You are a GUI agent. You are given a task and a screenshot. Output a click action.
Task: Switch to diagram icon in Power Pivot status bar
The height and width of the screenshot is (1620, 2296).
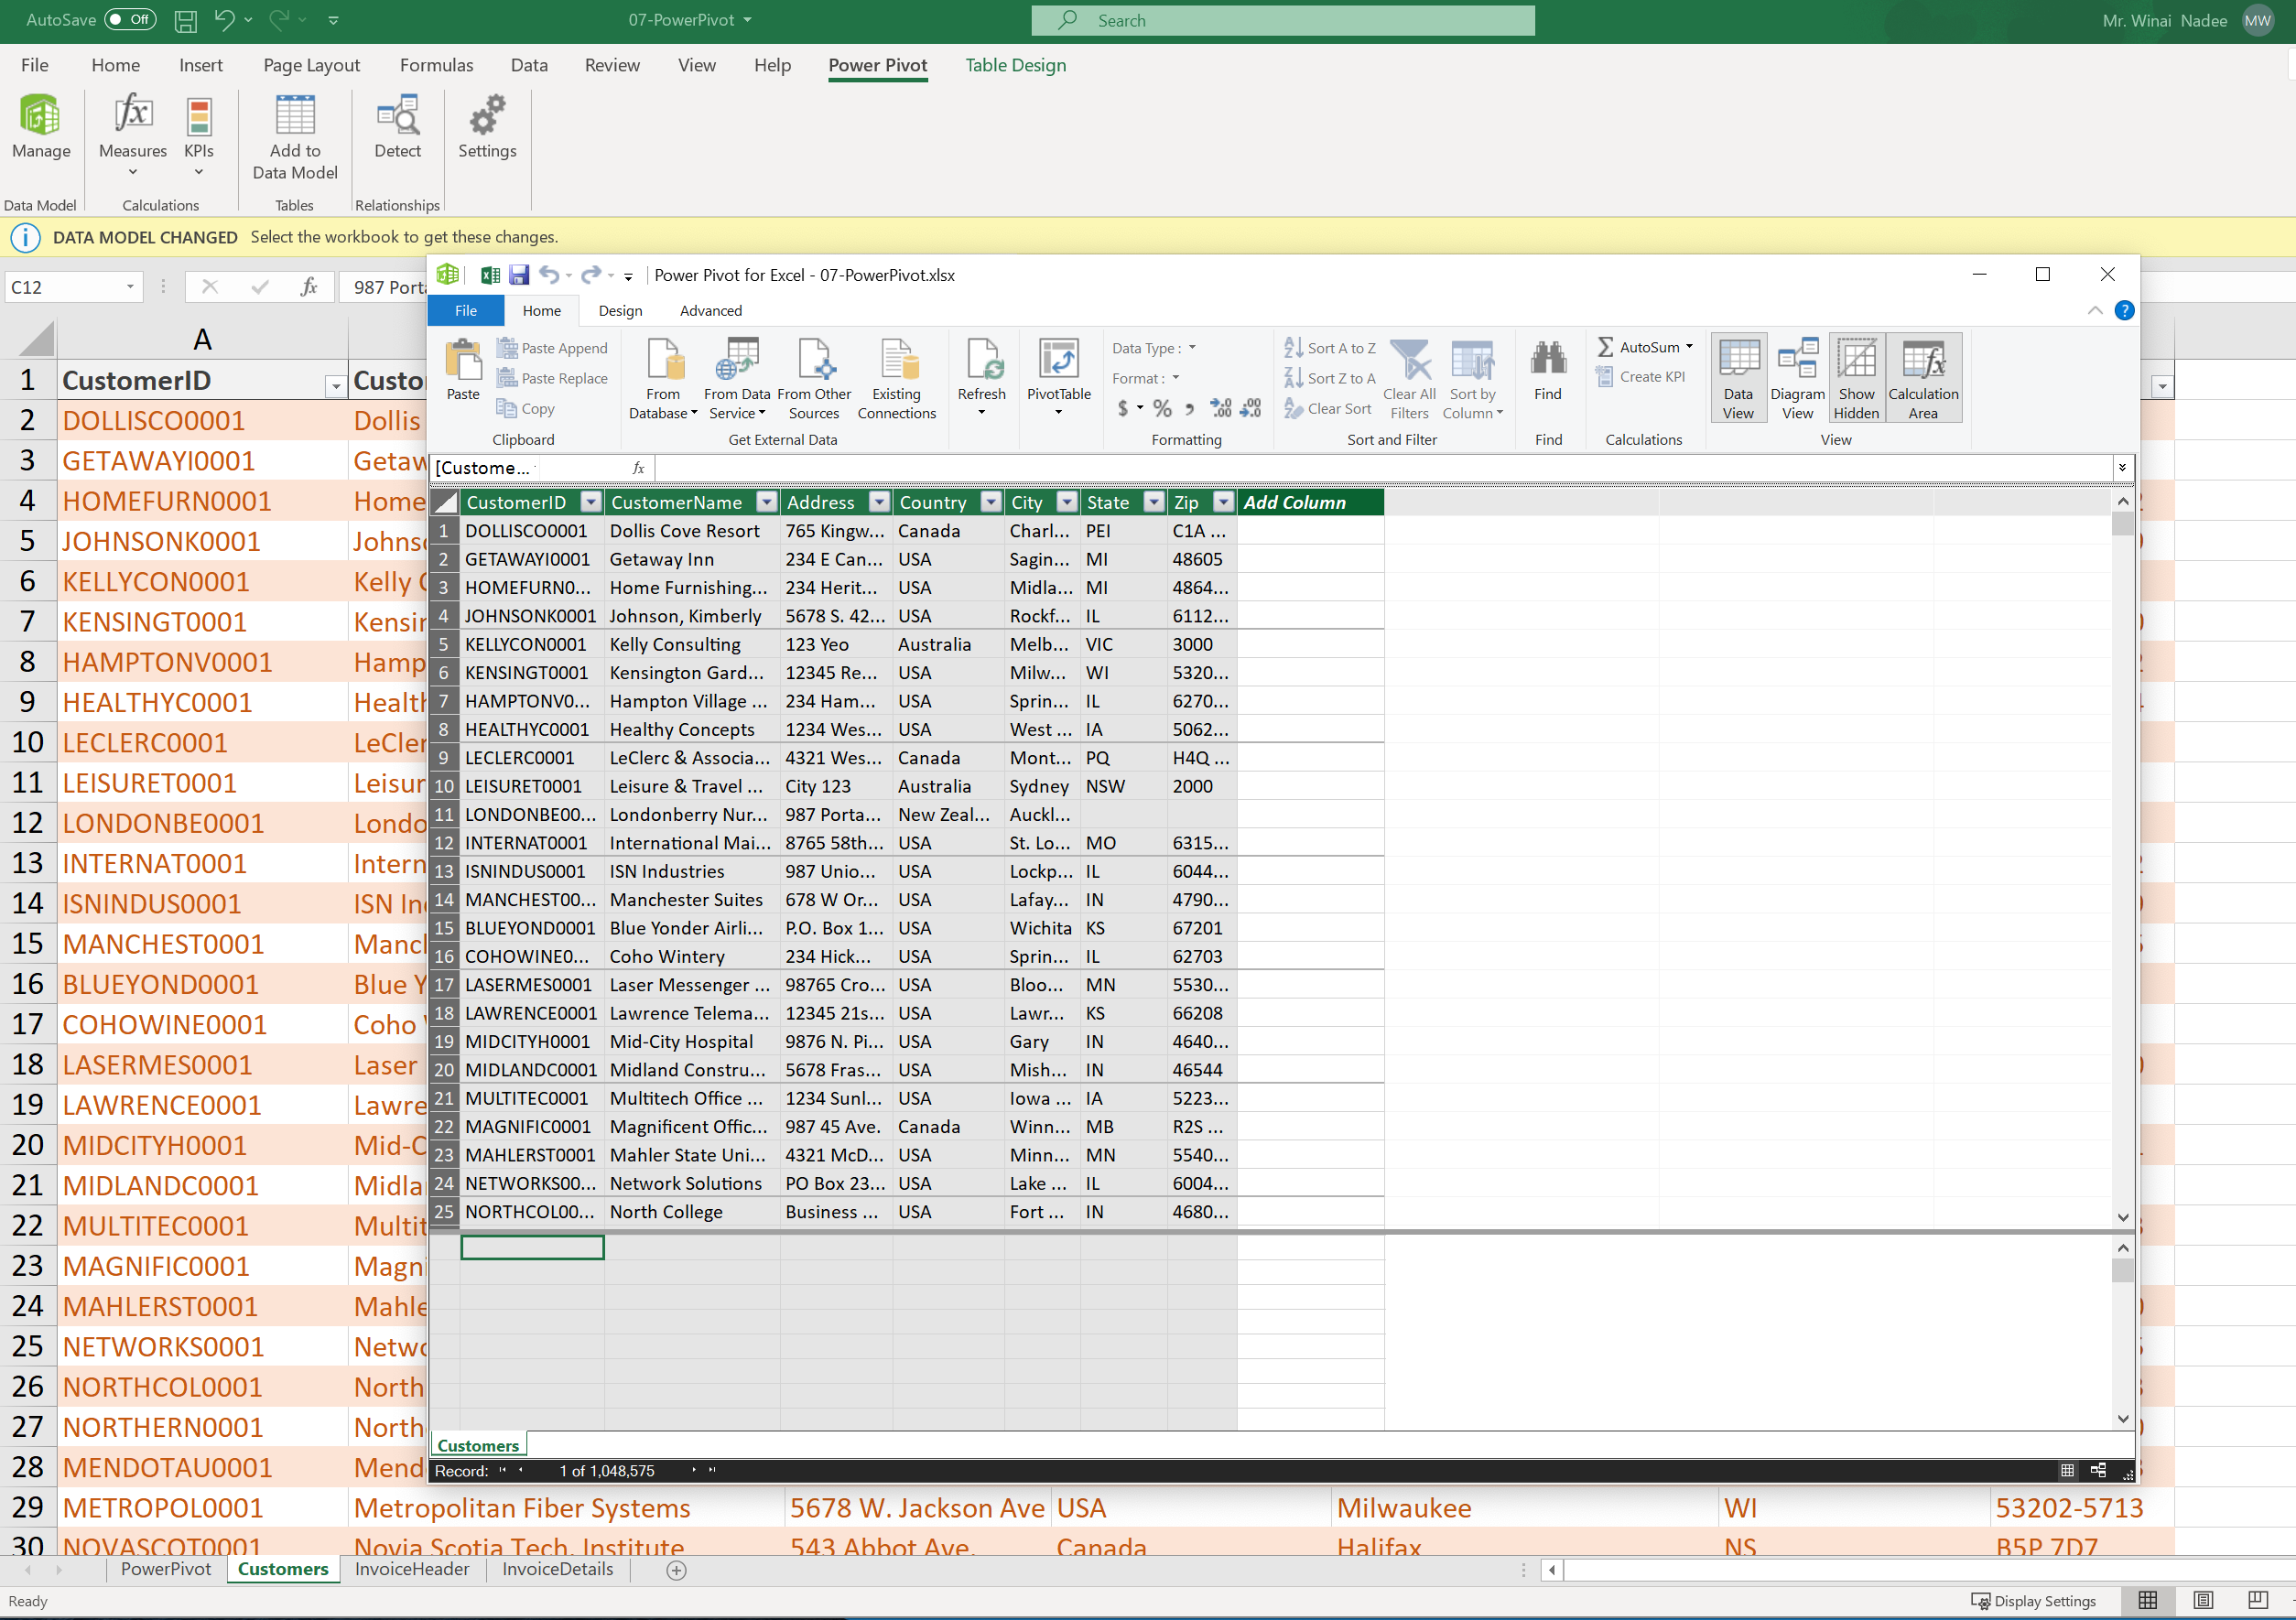[2098, 1470]
